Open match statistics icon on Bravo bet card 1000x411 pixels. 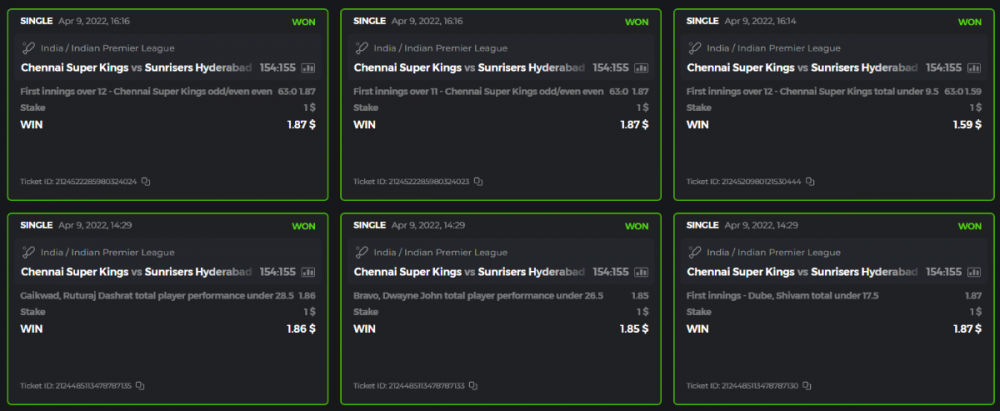click(x=641, y=272)
